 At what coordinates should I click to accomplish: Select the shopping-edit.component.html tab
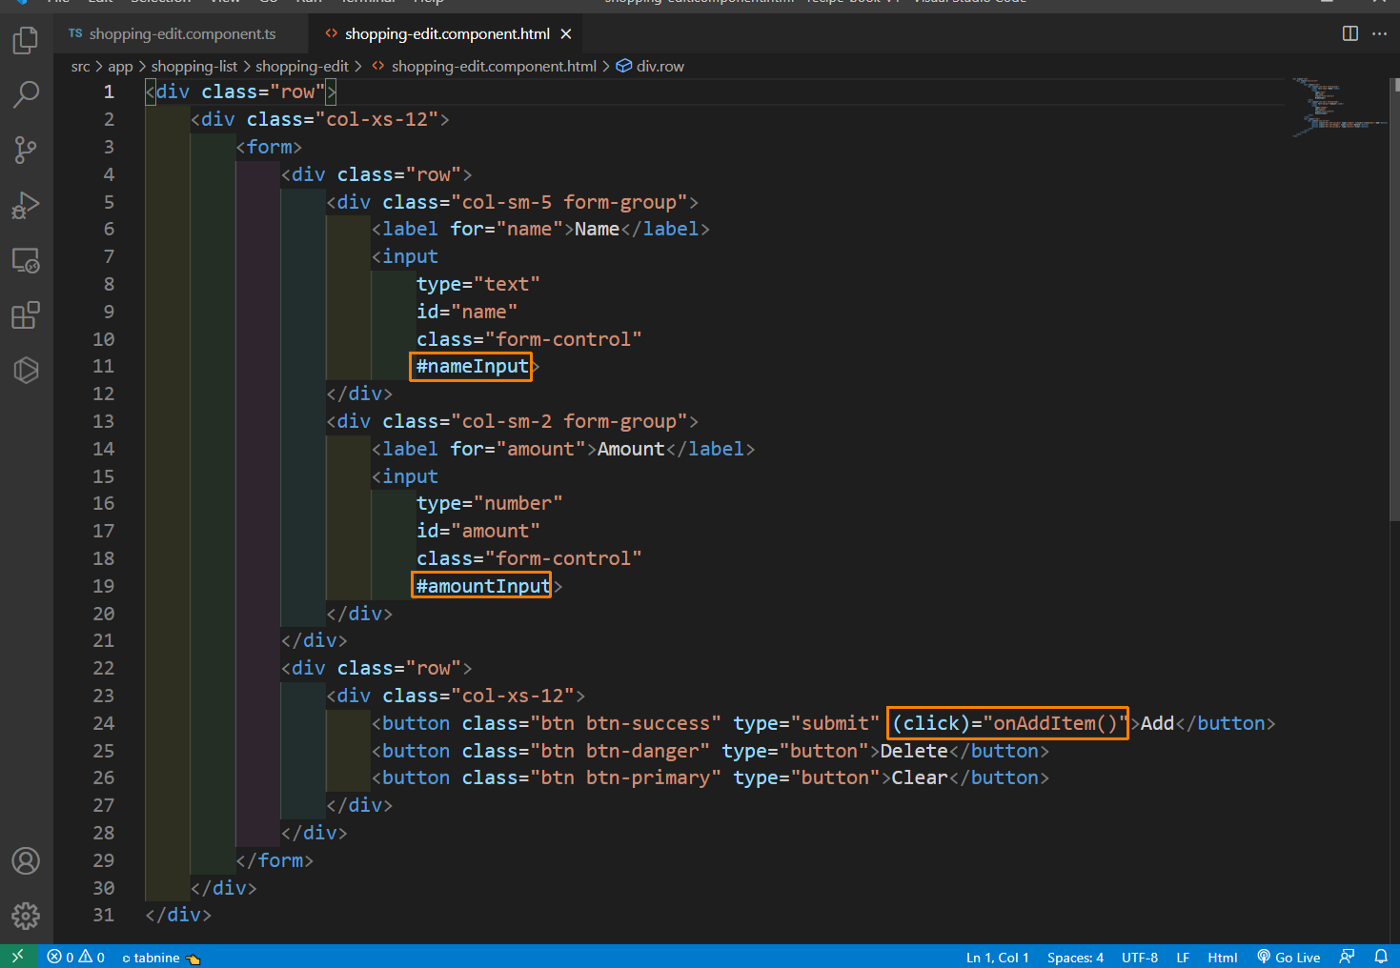pos(447,34)
